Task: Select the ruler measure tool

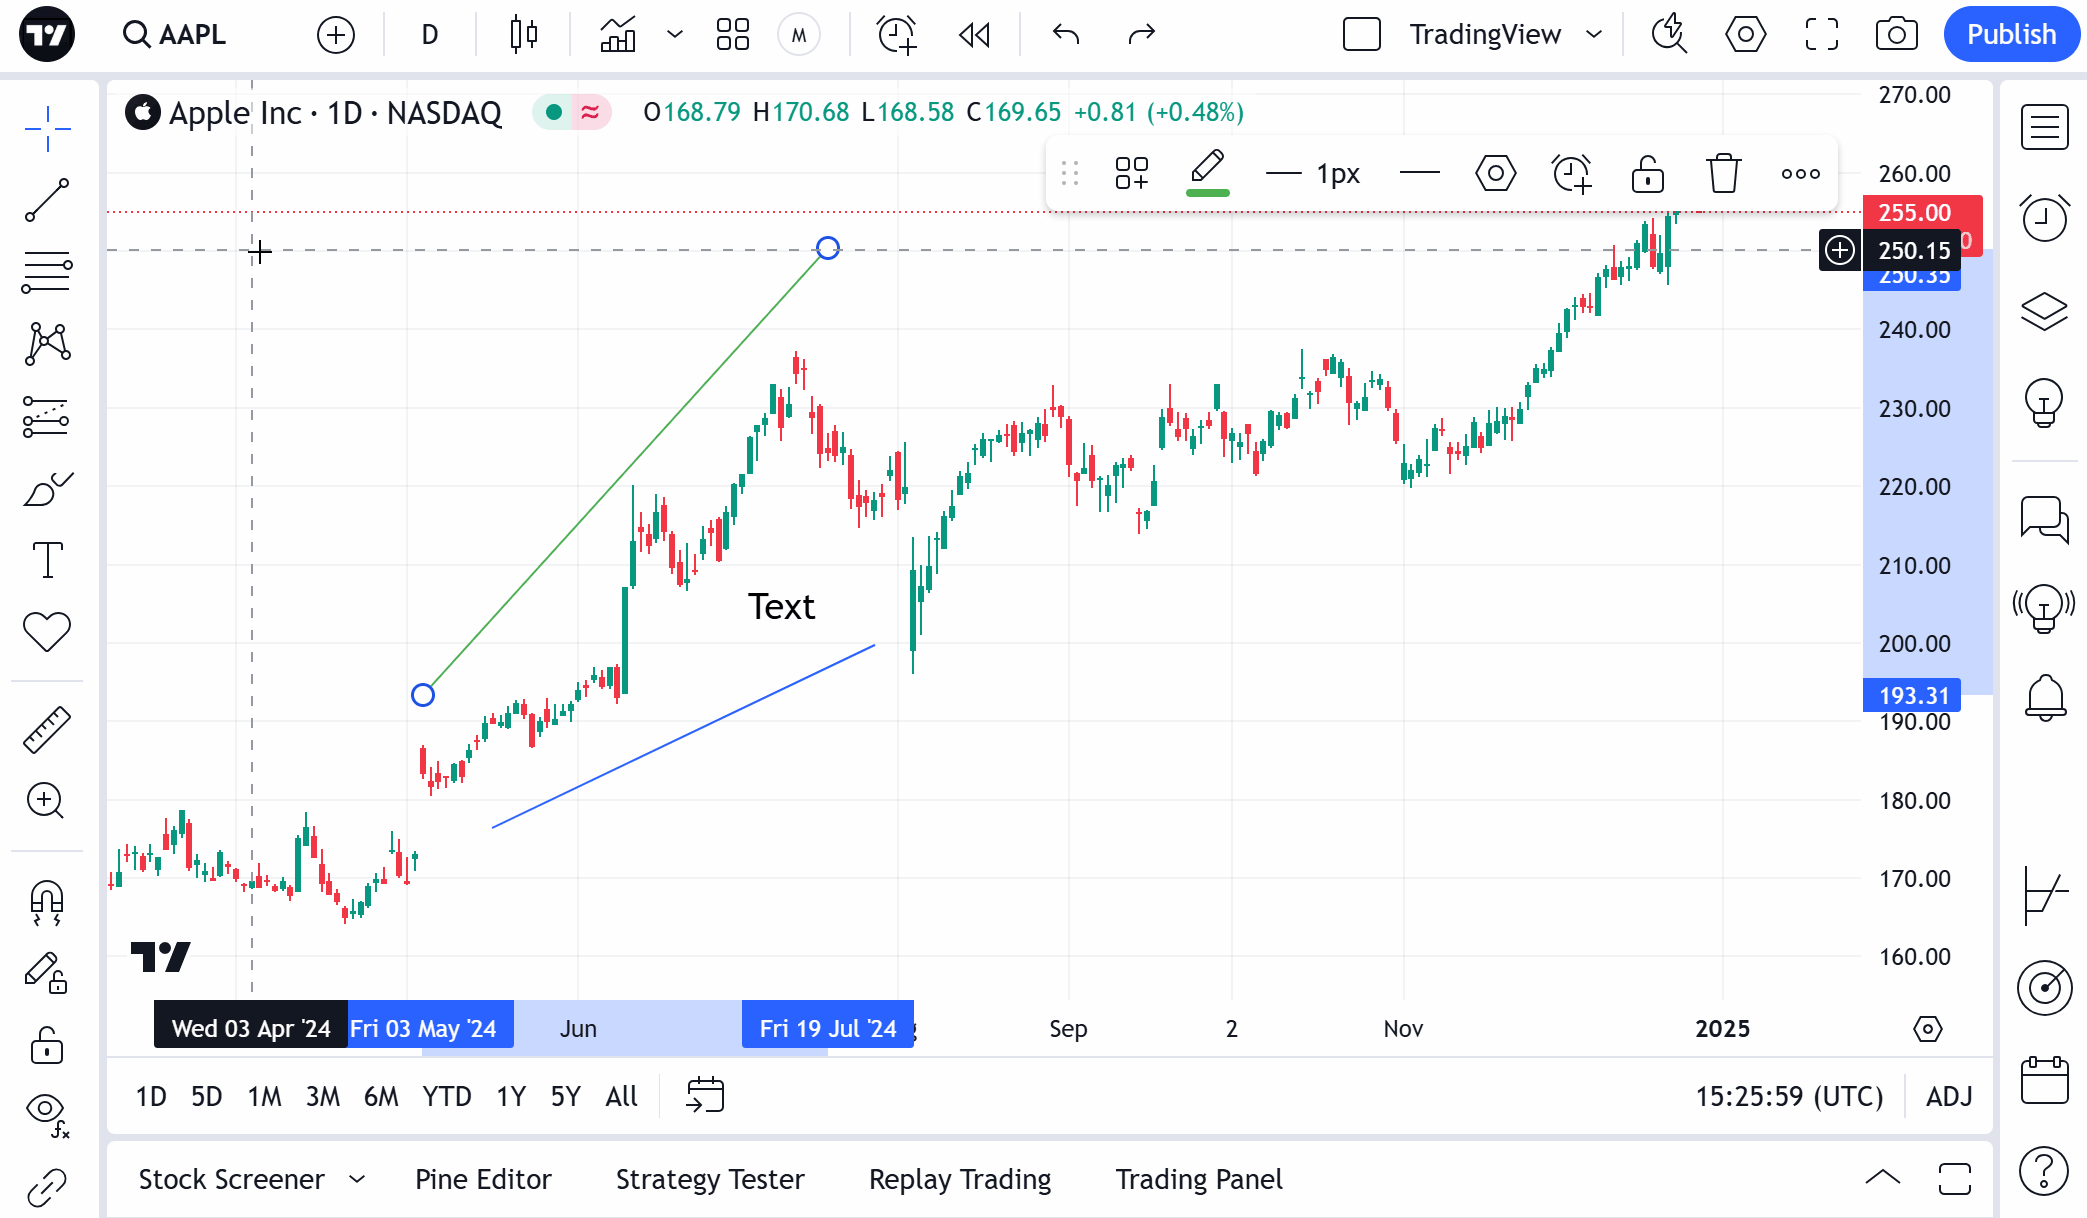Action: point(47,729)
